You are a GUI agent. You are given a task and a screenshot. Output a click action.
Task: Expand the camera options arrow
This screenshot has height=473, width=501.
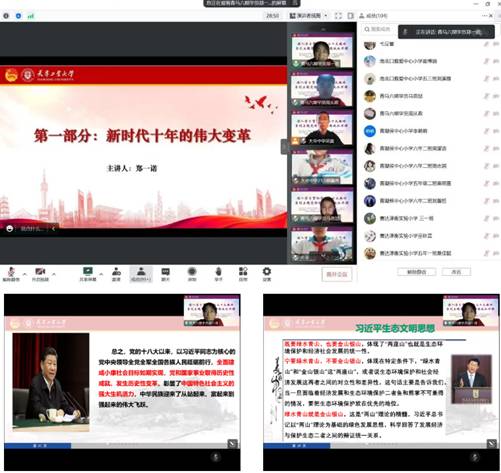[54, 274]
